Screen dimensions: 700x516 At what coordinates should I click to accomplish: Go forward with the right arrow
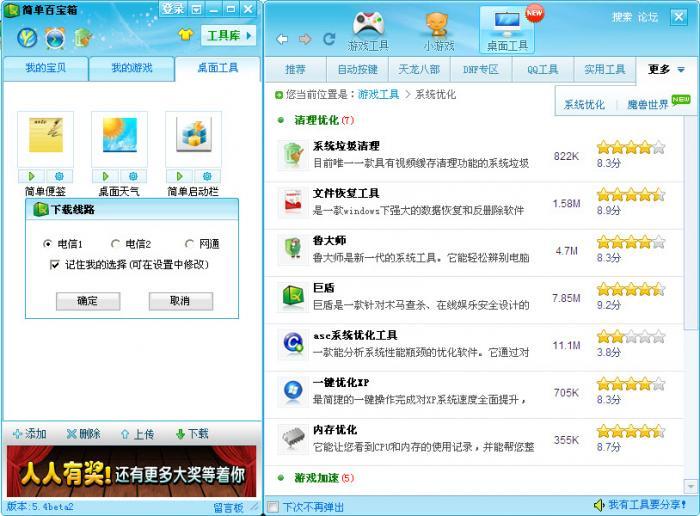point(305,39)
